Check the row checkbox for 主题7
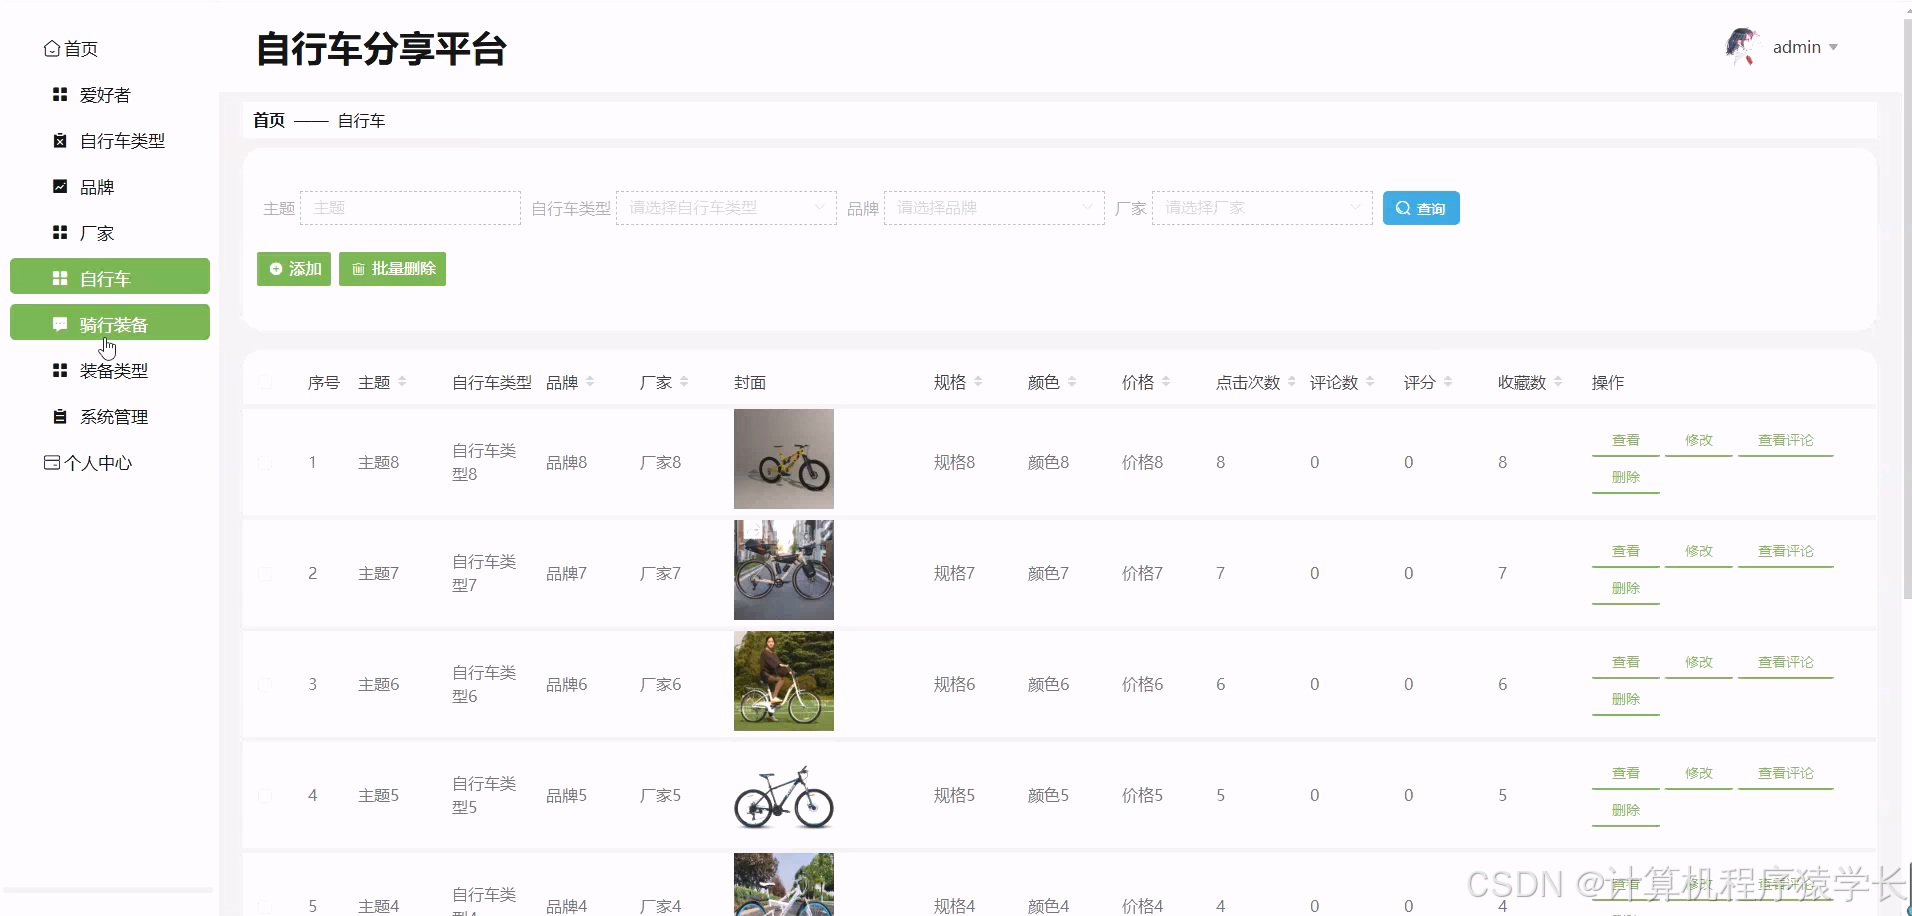The height and width of the screenshot is (916, 1912). tap(265, 574)
